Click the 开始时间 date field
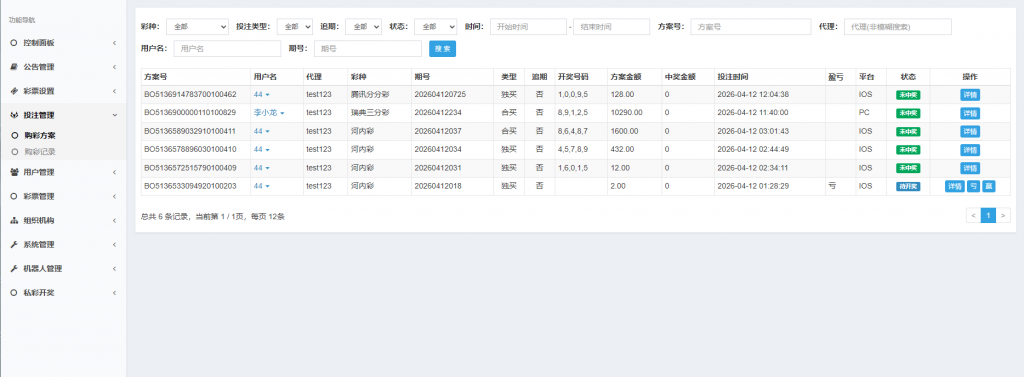 (528, 26)
